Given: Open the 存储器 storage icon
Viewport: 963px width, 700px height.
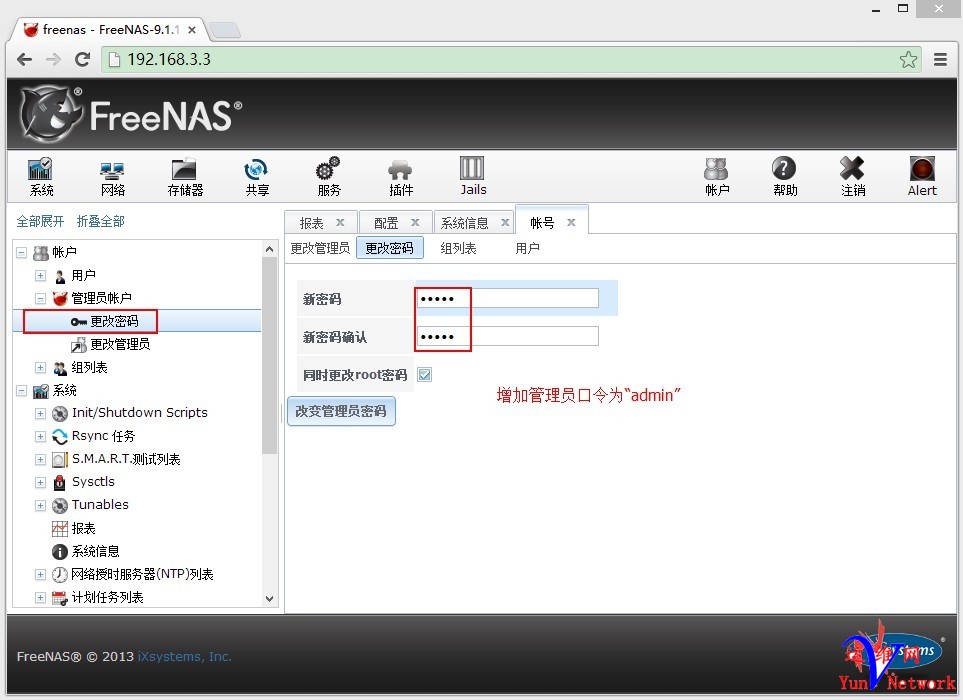Looking at the screenshot, I should pos(185,176).
